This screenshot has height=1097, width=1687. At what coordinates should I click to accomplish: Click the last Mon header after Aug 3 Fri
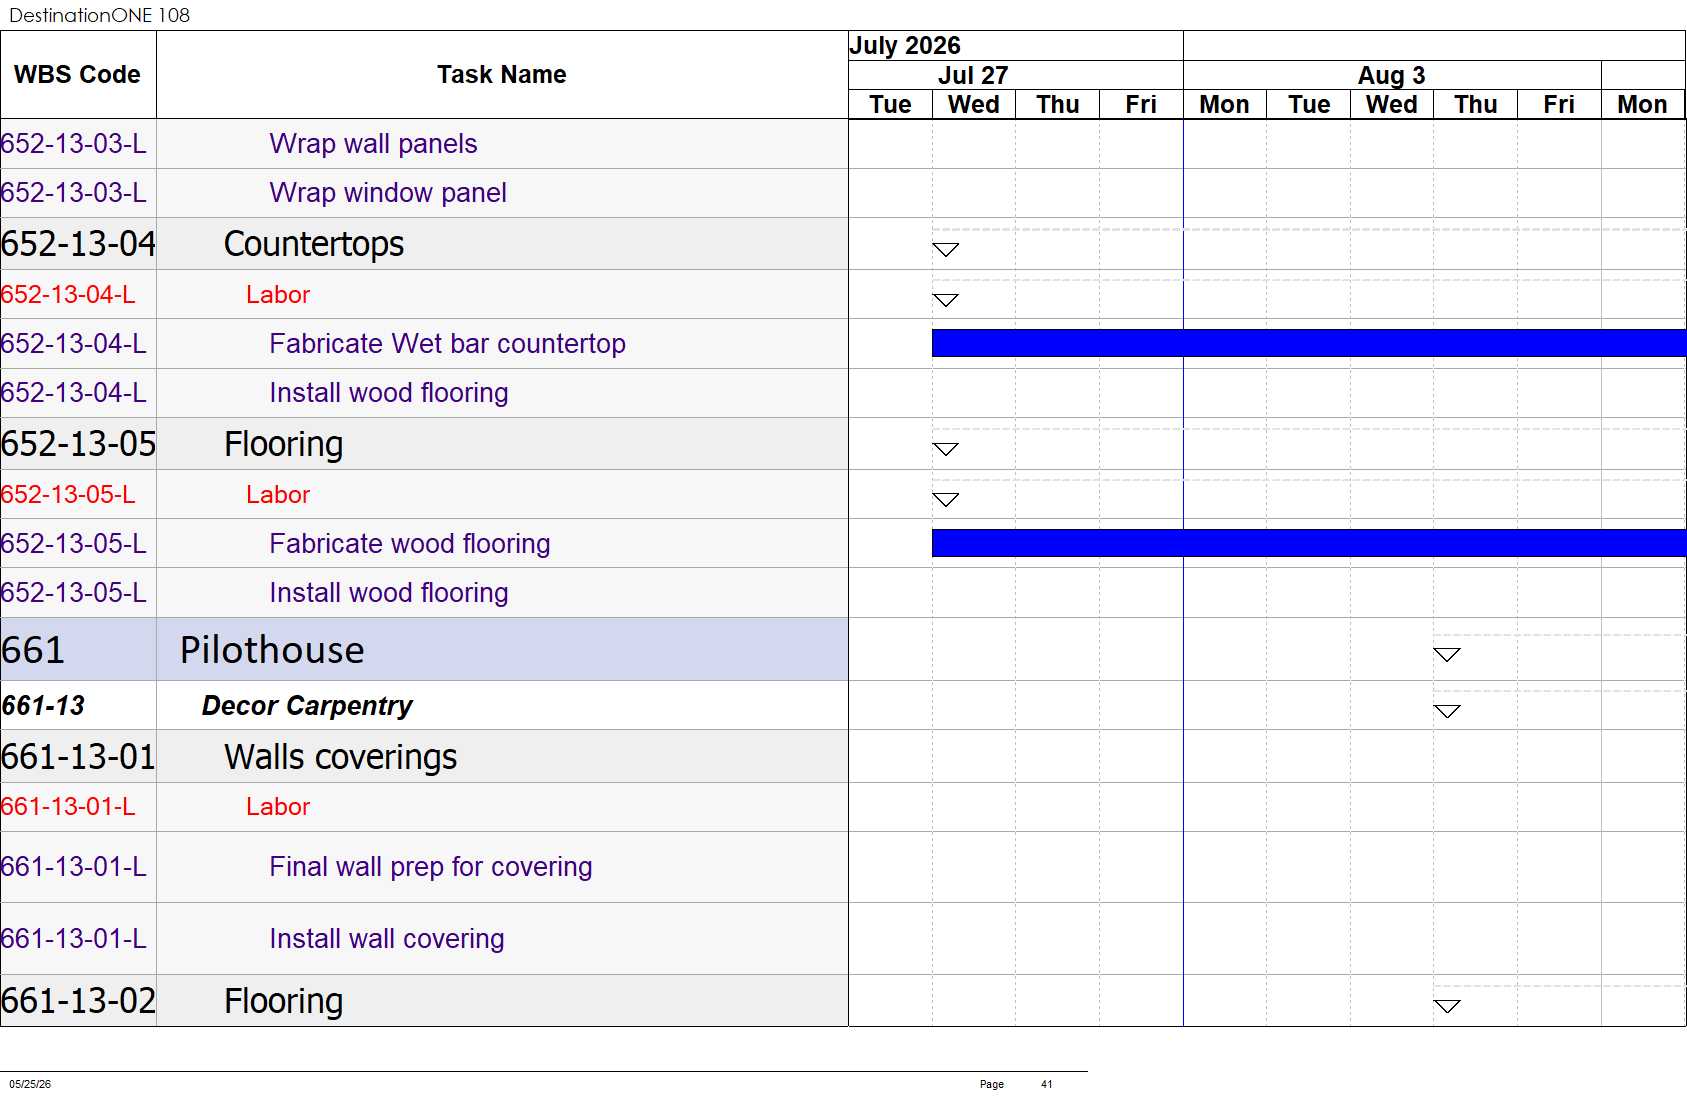click(x=1643, y=104)
